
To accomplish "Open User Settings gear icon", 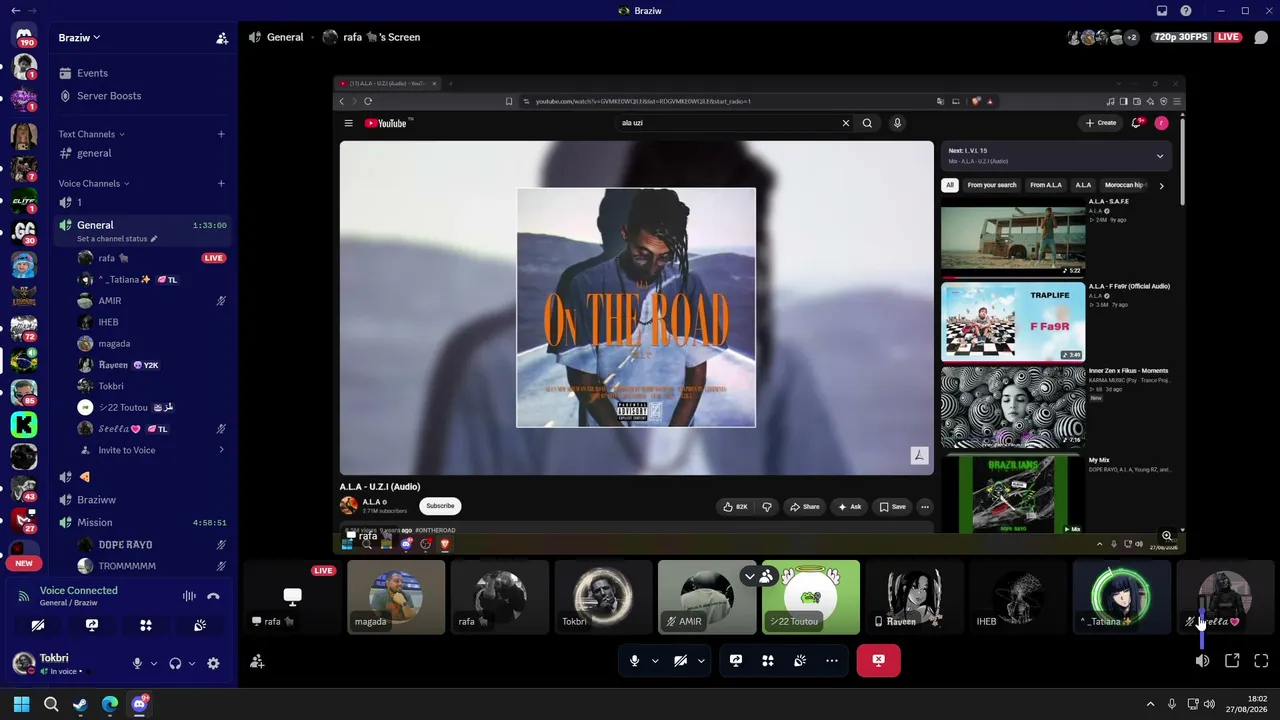I will tap(213, 663).
